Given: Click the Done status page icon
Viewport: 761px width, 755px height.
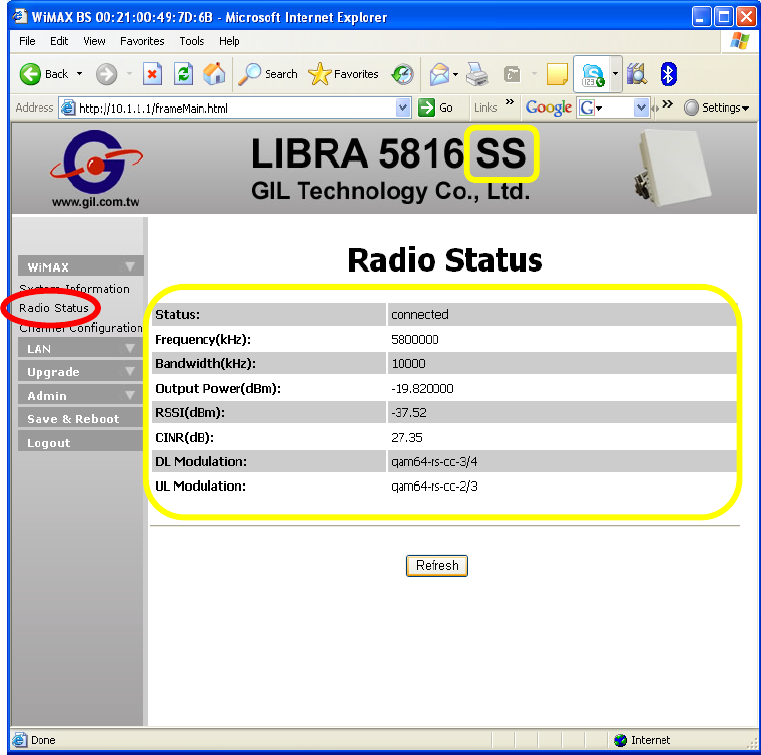Looking at the screenshot, I should pos(19,740).
